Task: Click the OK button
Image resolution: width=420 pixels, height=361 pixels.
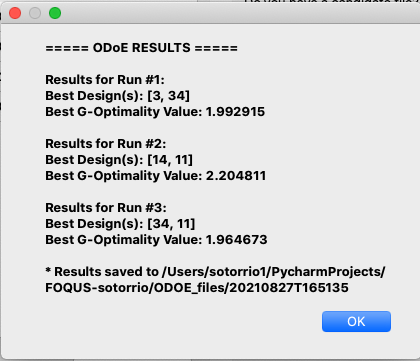Action: pyautogui.click(x=356, y=321)
